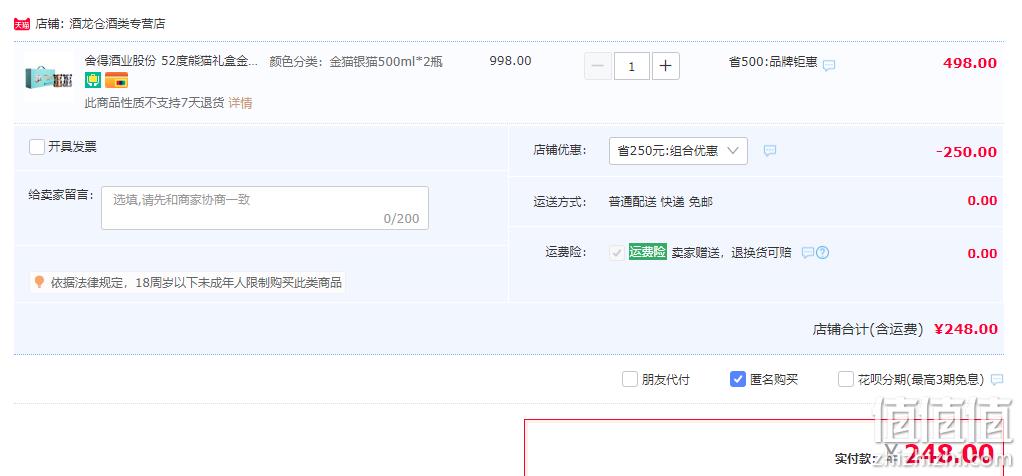
Task: Click the quantity input field showing 1
Action: tap(631, 66)
